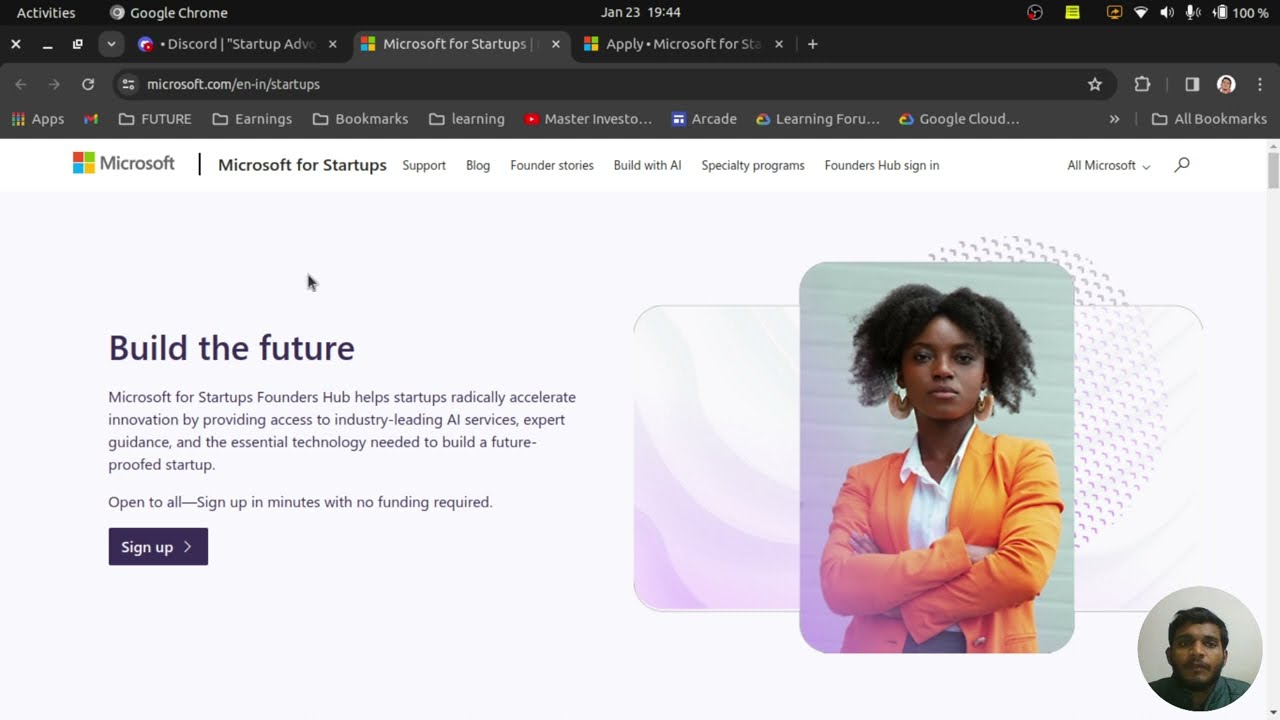Switch to the Discord tab
Viewport: 1280px width, 720px height.
pos(240,44)
